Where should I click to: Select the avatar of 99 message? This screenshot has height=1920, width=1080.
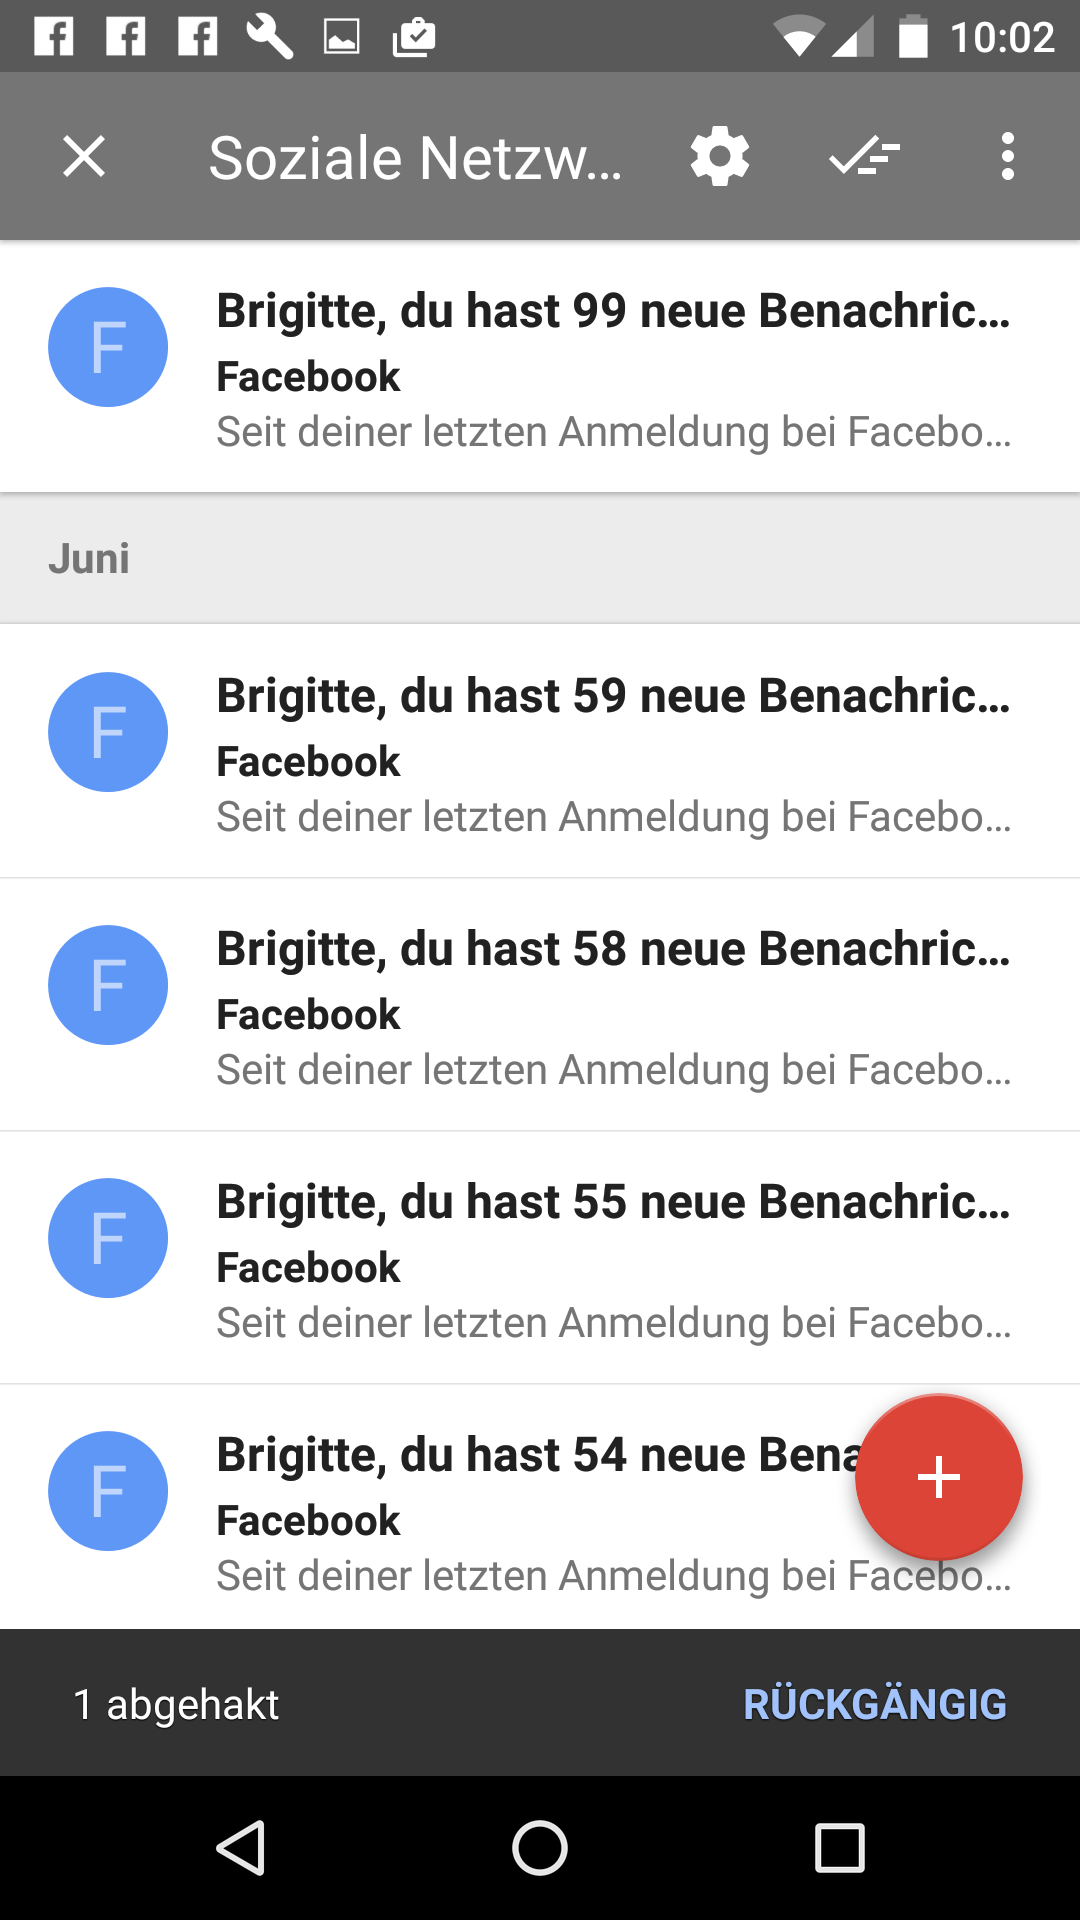tap(108, 347)
